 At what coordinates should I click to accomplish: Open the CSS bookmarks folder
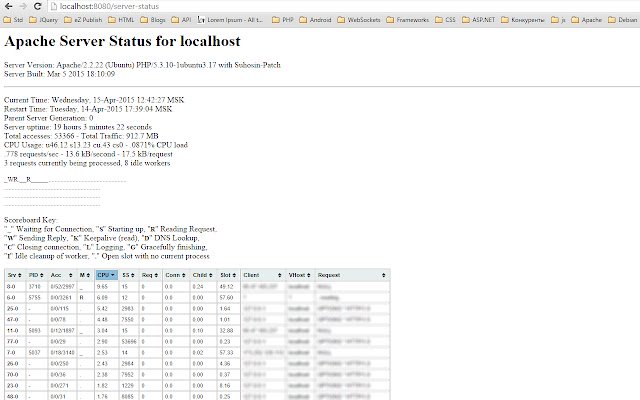pyautogui.click(x=445, y=20)
